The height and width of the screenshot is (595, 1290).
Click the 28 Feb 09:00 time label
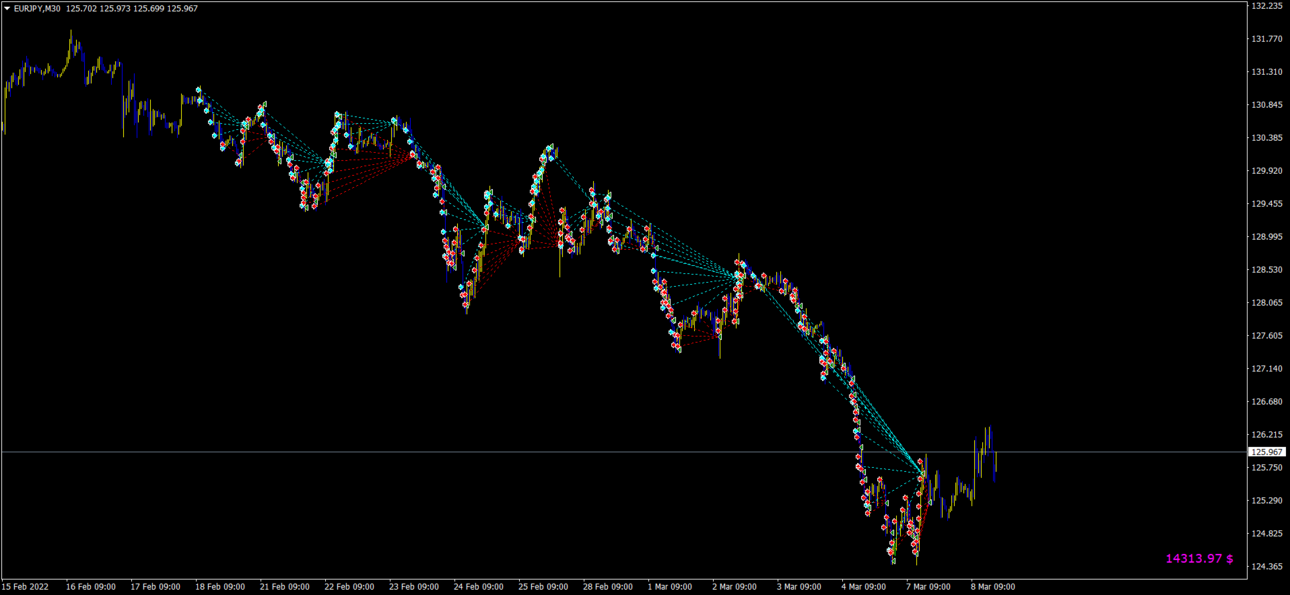609,587
